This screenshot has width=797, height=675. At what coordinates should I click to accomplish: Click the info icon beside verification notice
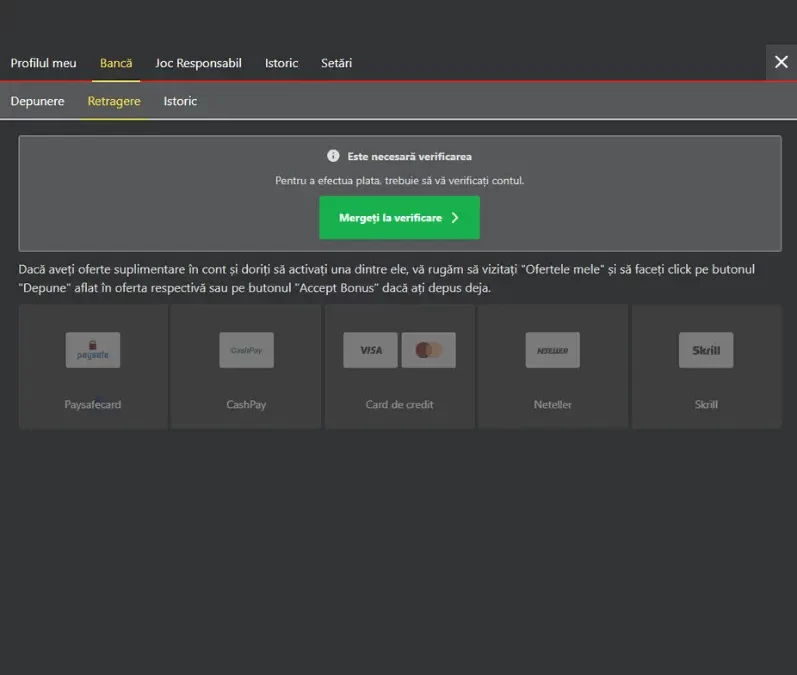click(x=333, y=156)
